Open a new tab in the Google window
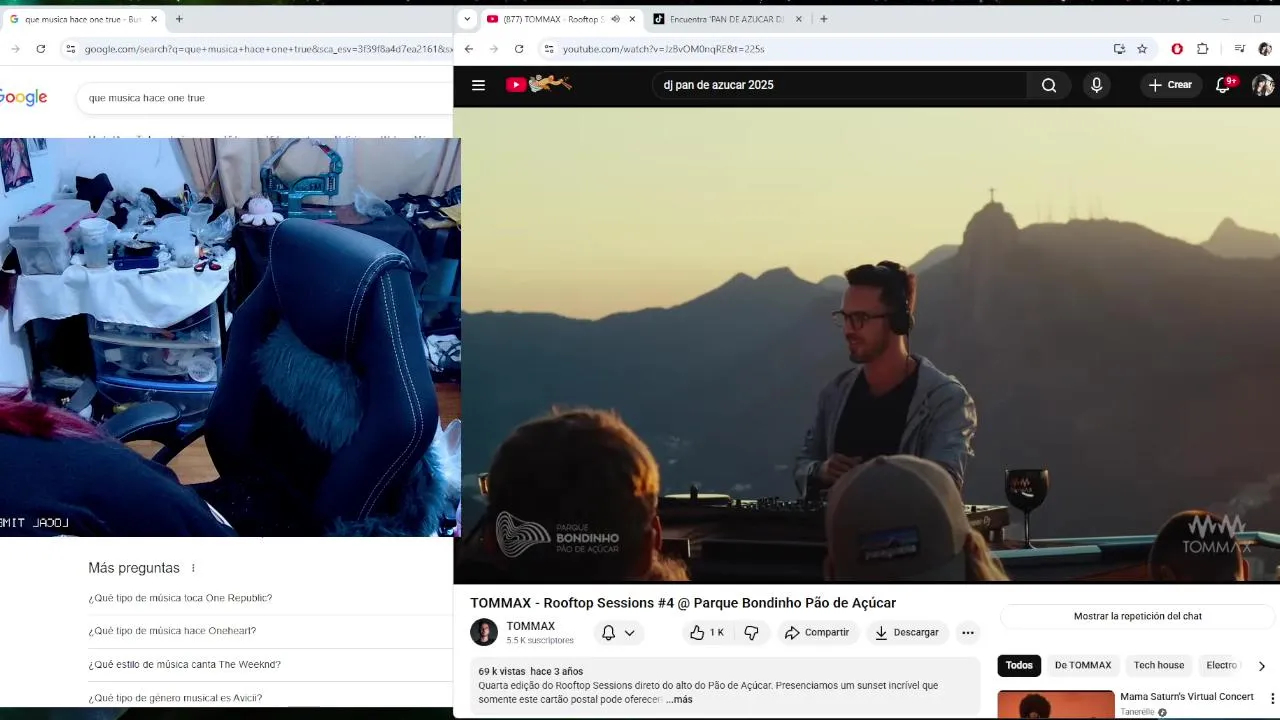Image resolution: width=1280 pixels, height=720 pixels. click(179, 19)
